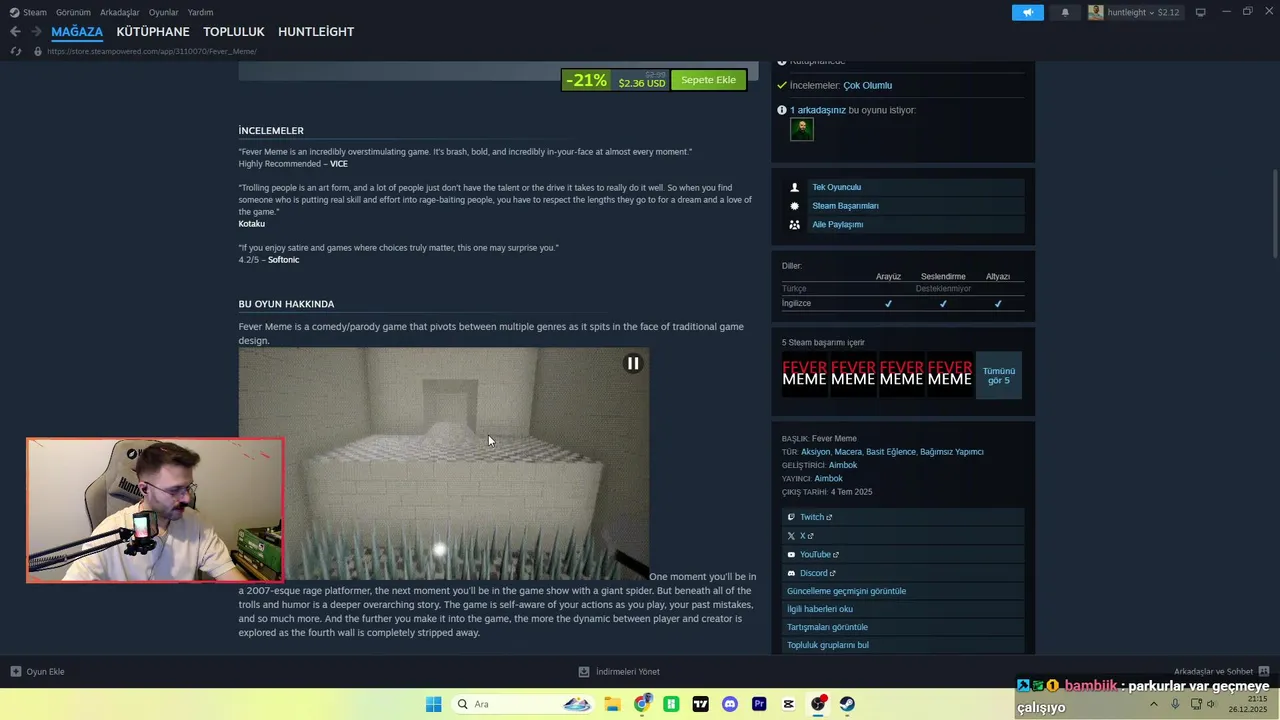1280x720 pixels.
Task: Open the 1 arkadaşınız link
Action: [x=818, y=110]
